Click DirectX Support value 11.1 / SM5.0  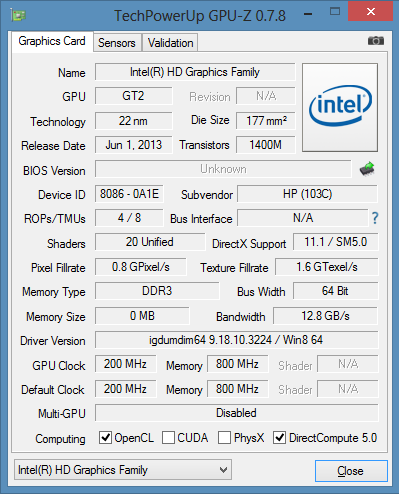pyautogui.click(x=336, y=242)
